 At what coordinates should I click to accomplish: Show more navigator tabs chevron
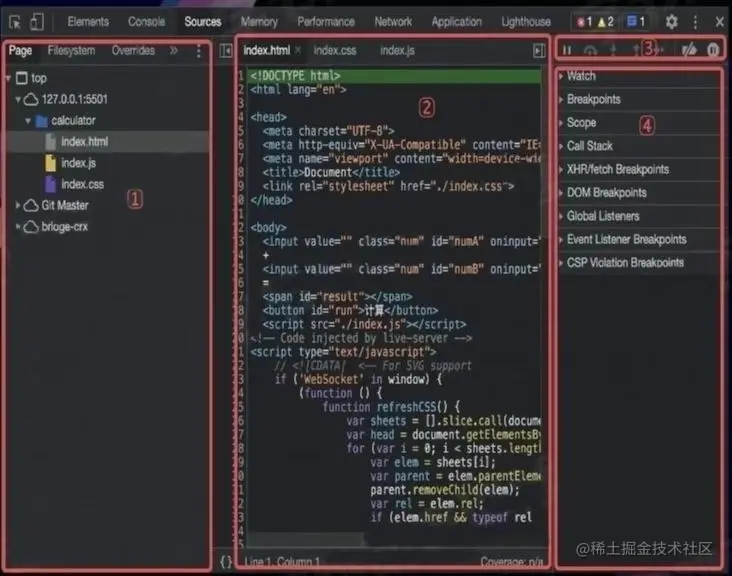[174, 50]
